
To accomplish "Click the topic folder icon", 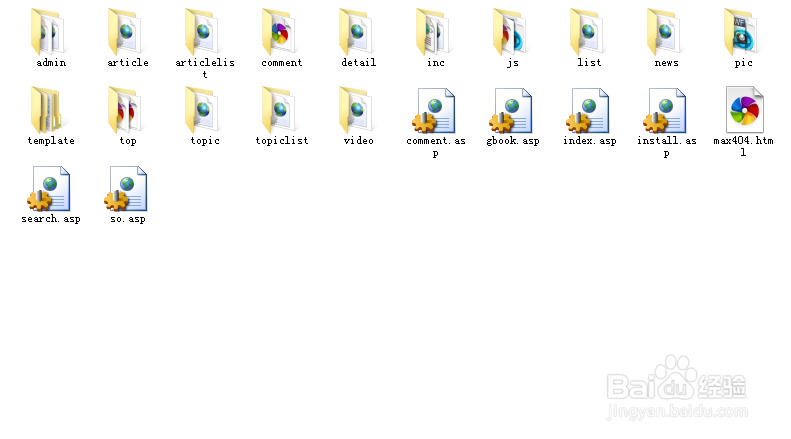I will [203, 110].
